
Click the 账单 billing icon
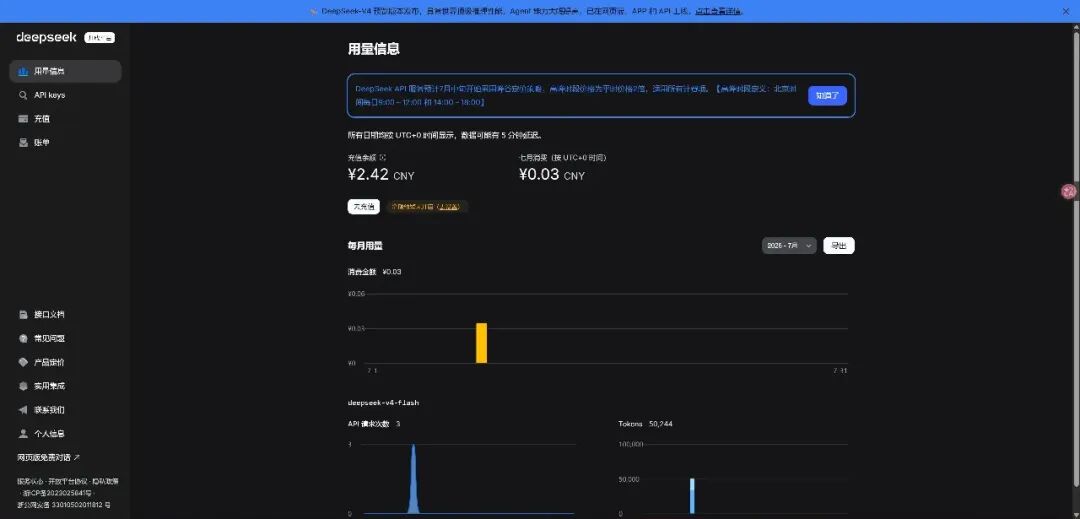pyautogui.click(x=23, y=142)
